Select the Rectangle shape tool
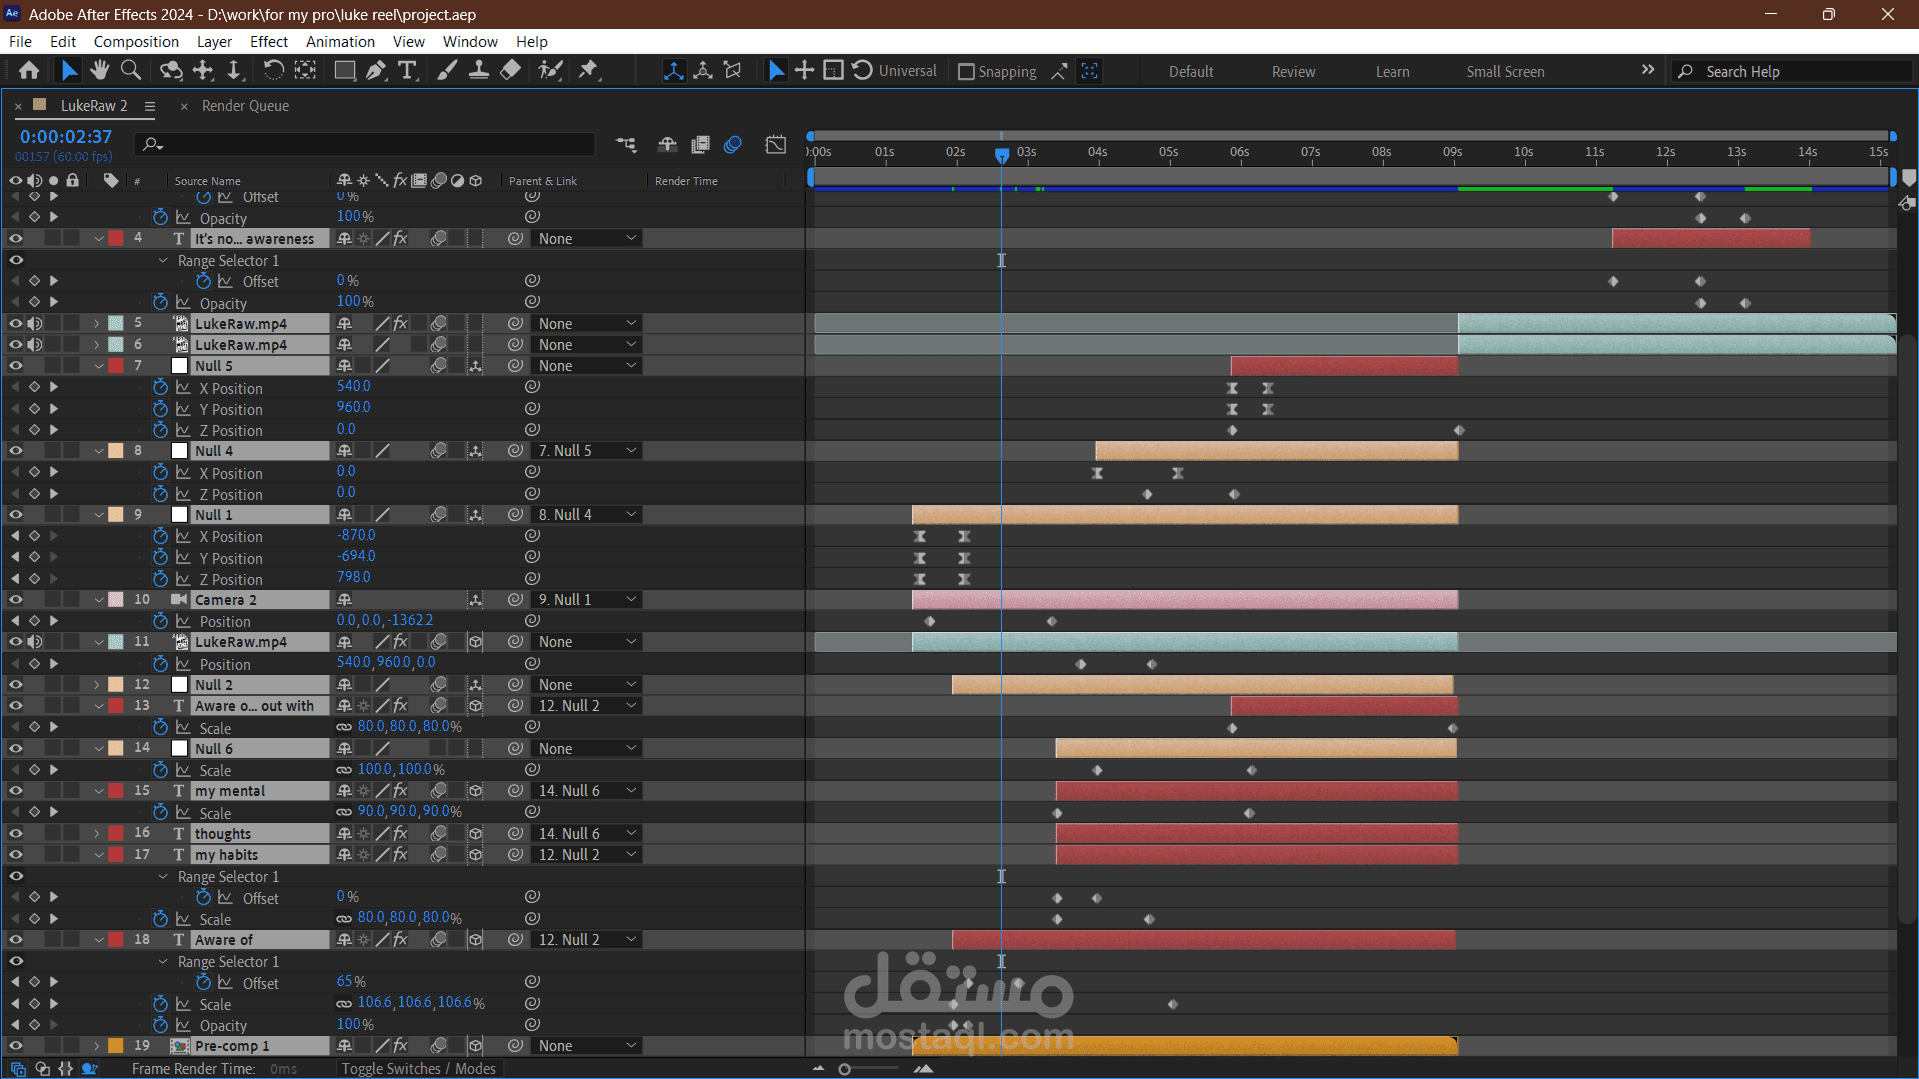The width and height of the screenshot is (1919, 1079). 344,70
